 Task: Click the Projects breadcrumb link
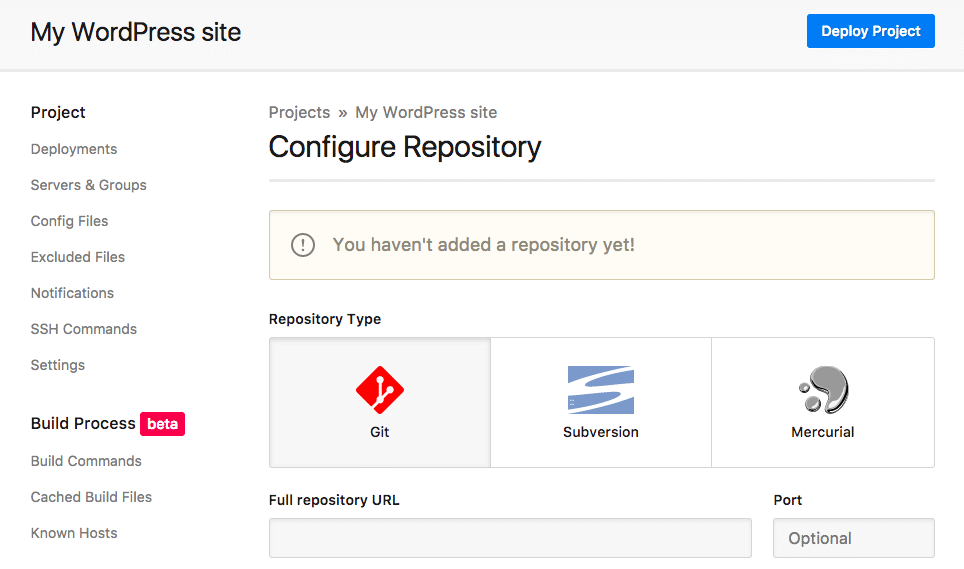click(299, 112)
